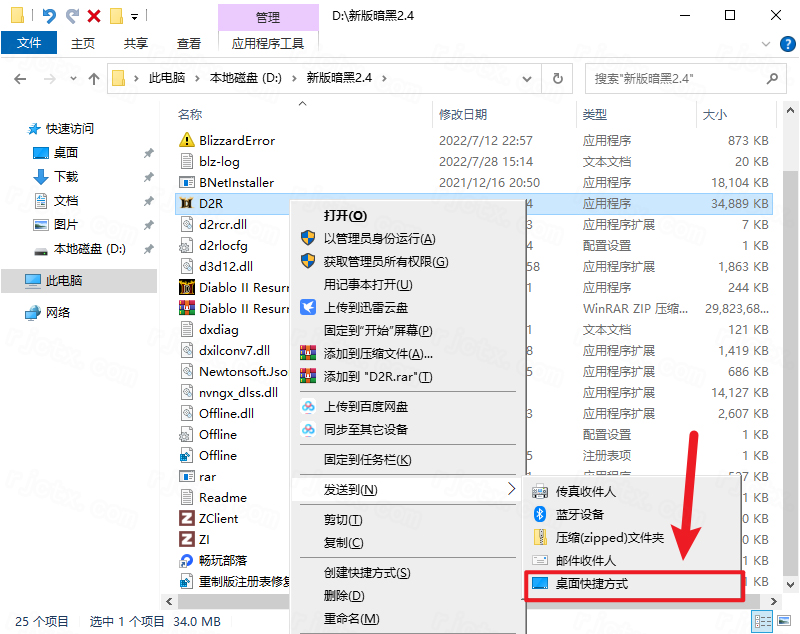Screen dimensions: 800x634
Task: Expand the address bar history dropdown
Action: 527,79
